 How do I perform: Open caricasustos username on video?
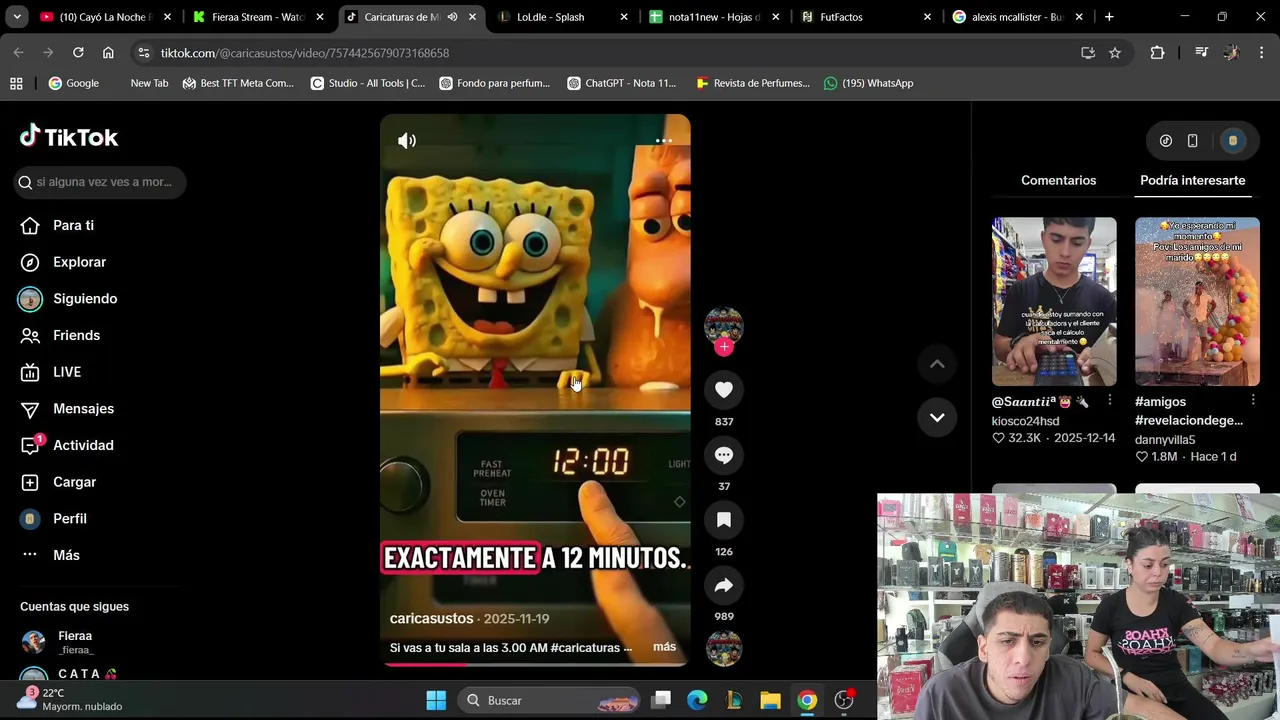tap(431, 618)
